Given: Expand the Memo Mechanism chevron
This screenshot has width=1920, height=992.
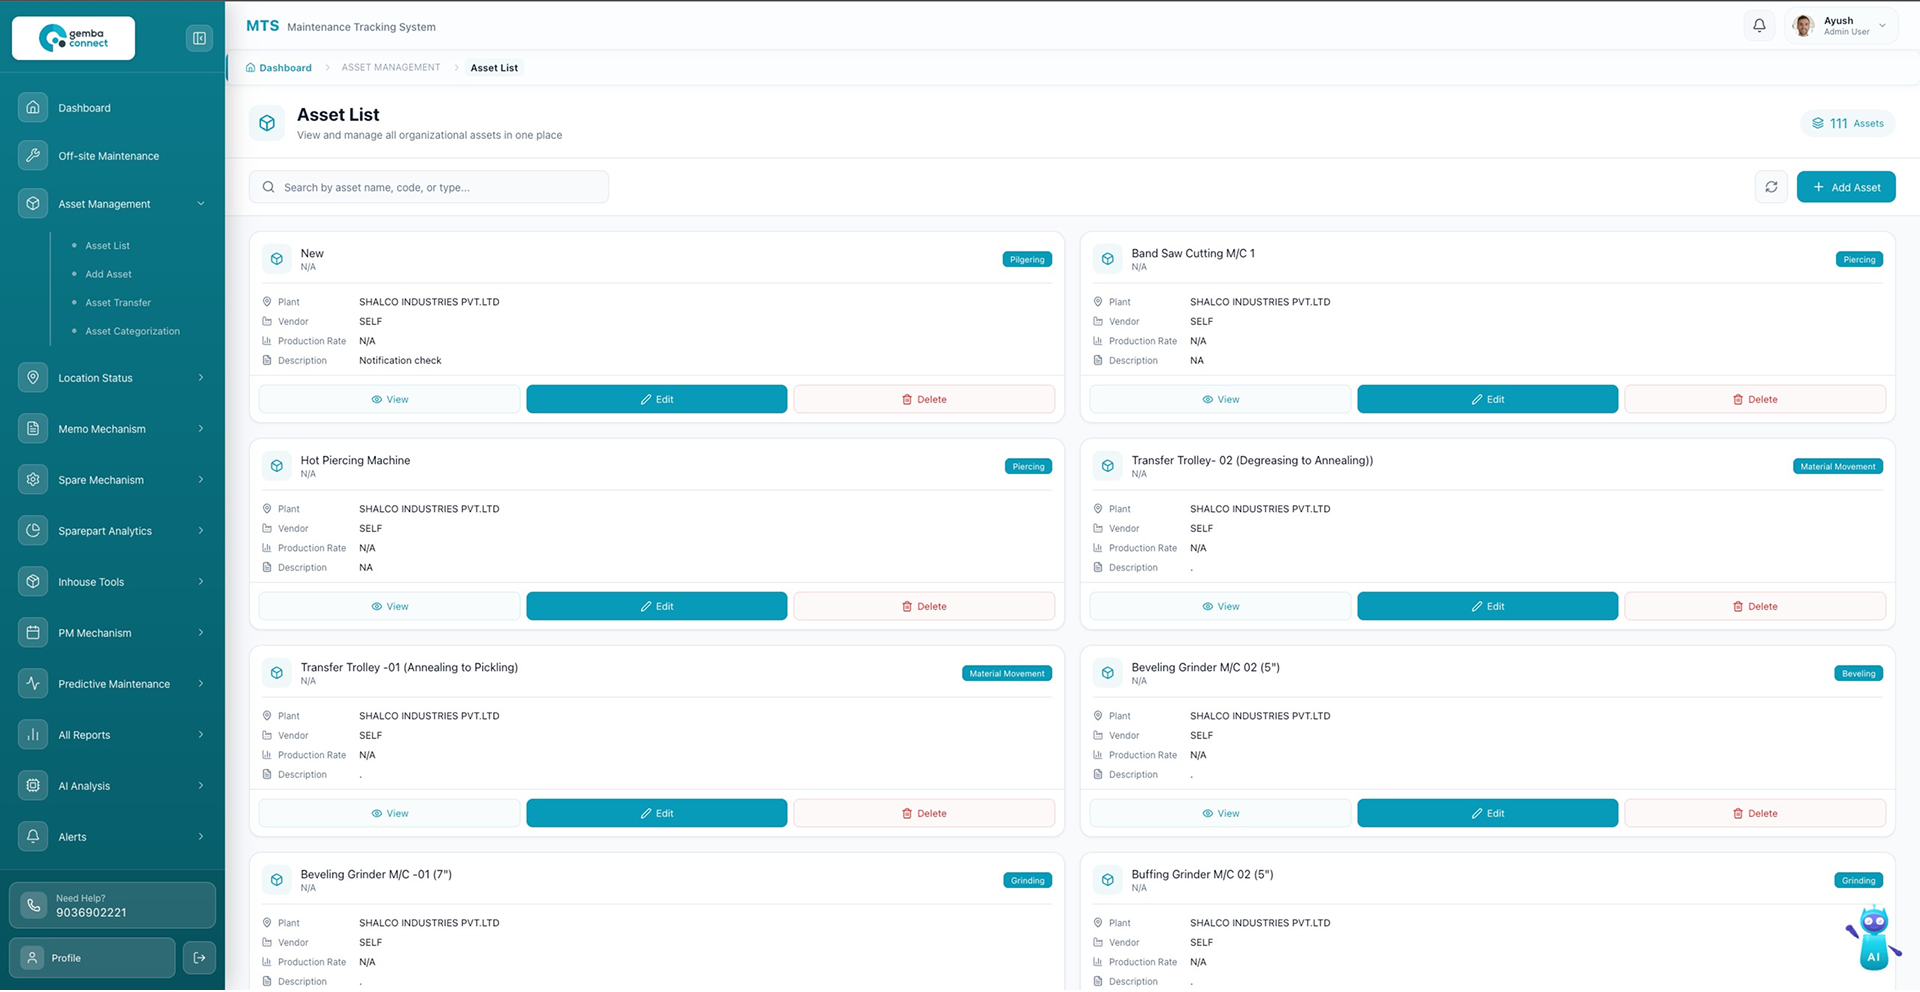Looking at the screenshot, I should point(201,429).
